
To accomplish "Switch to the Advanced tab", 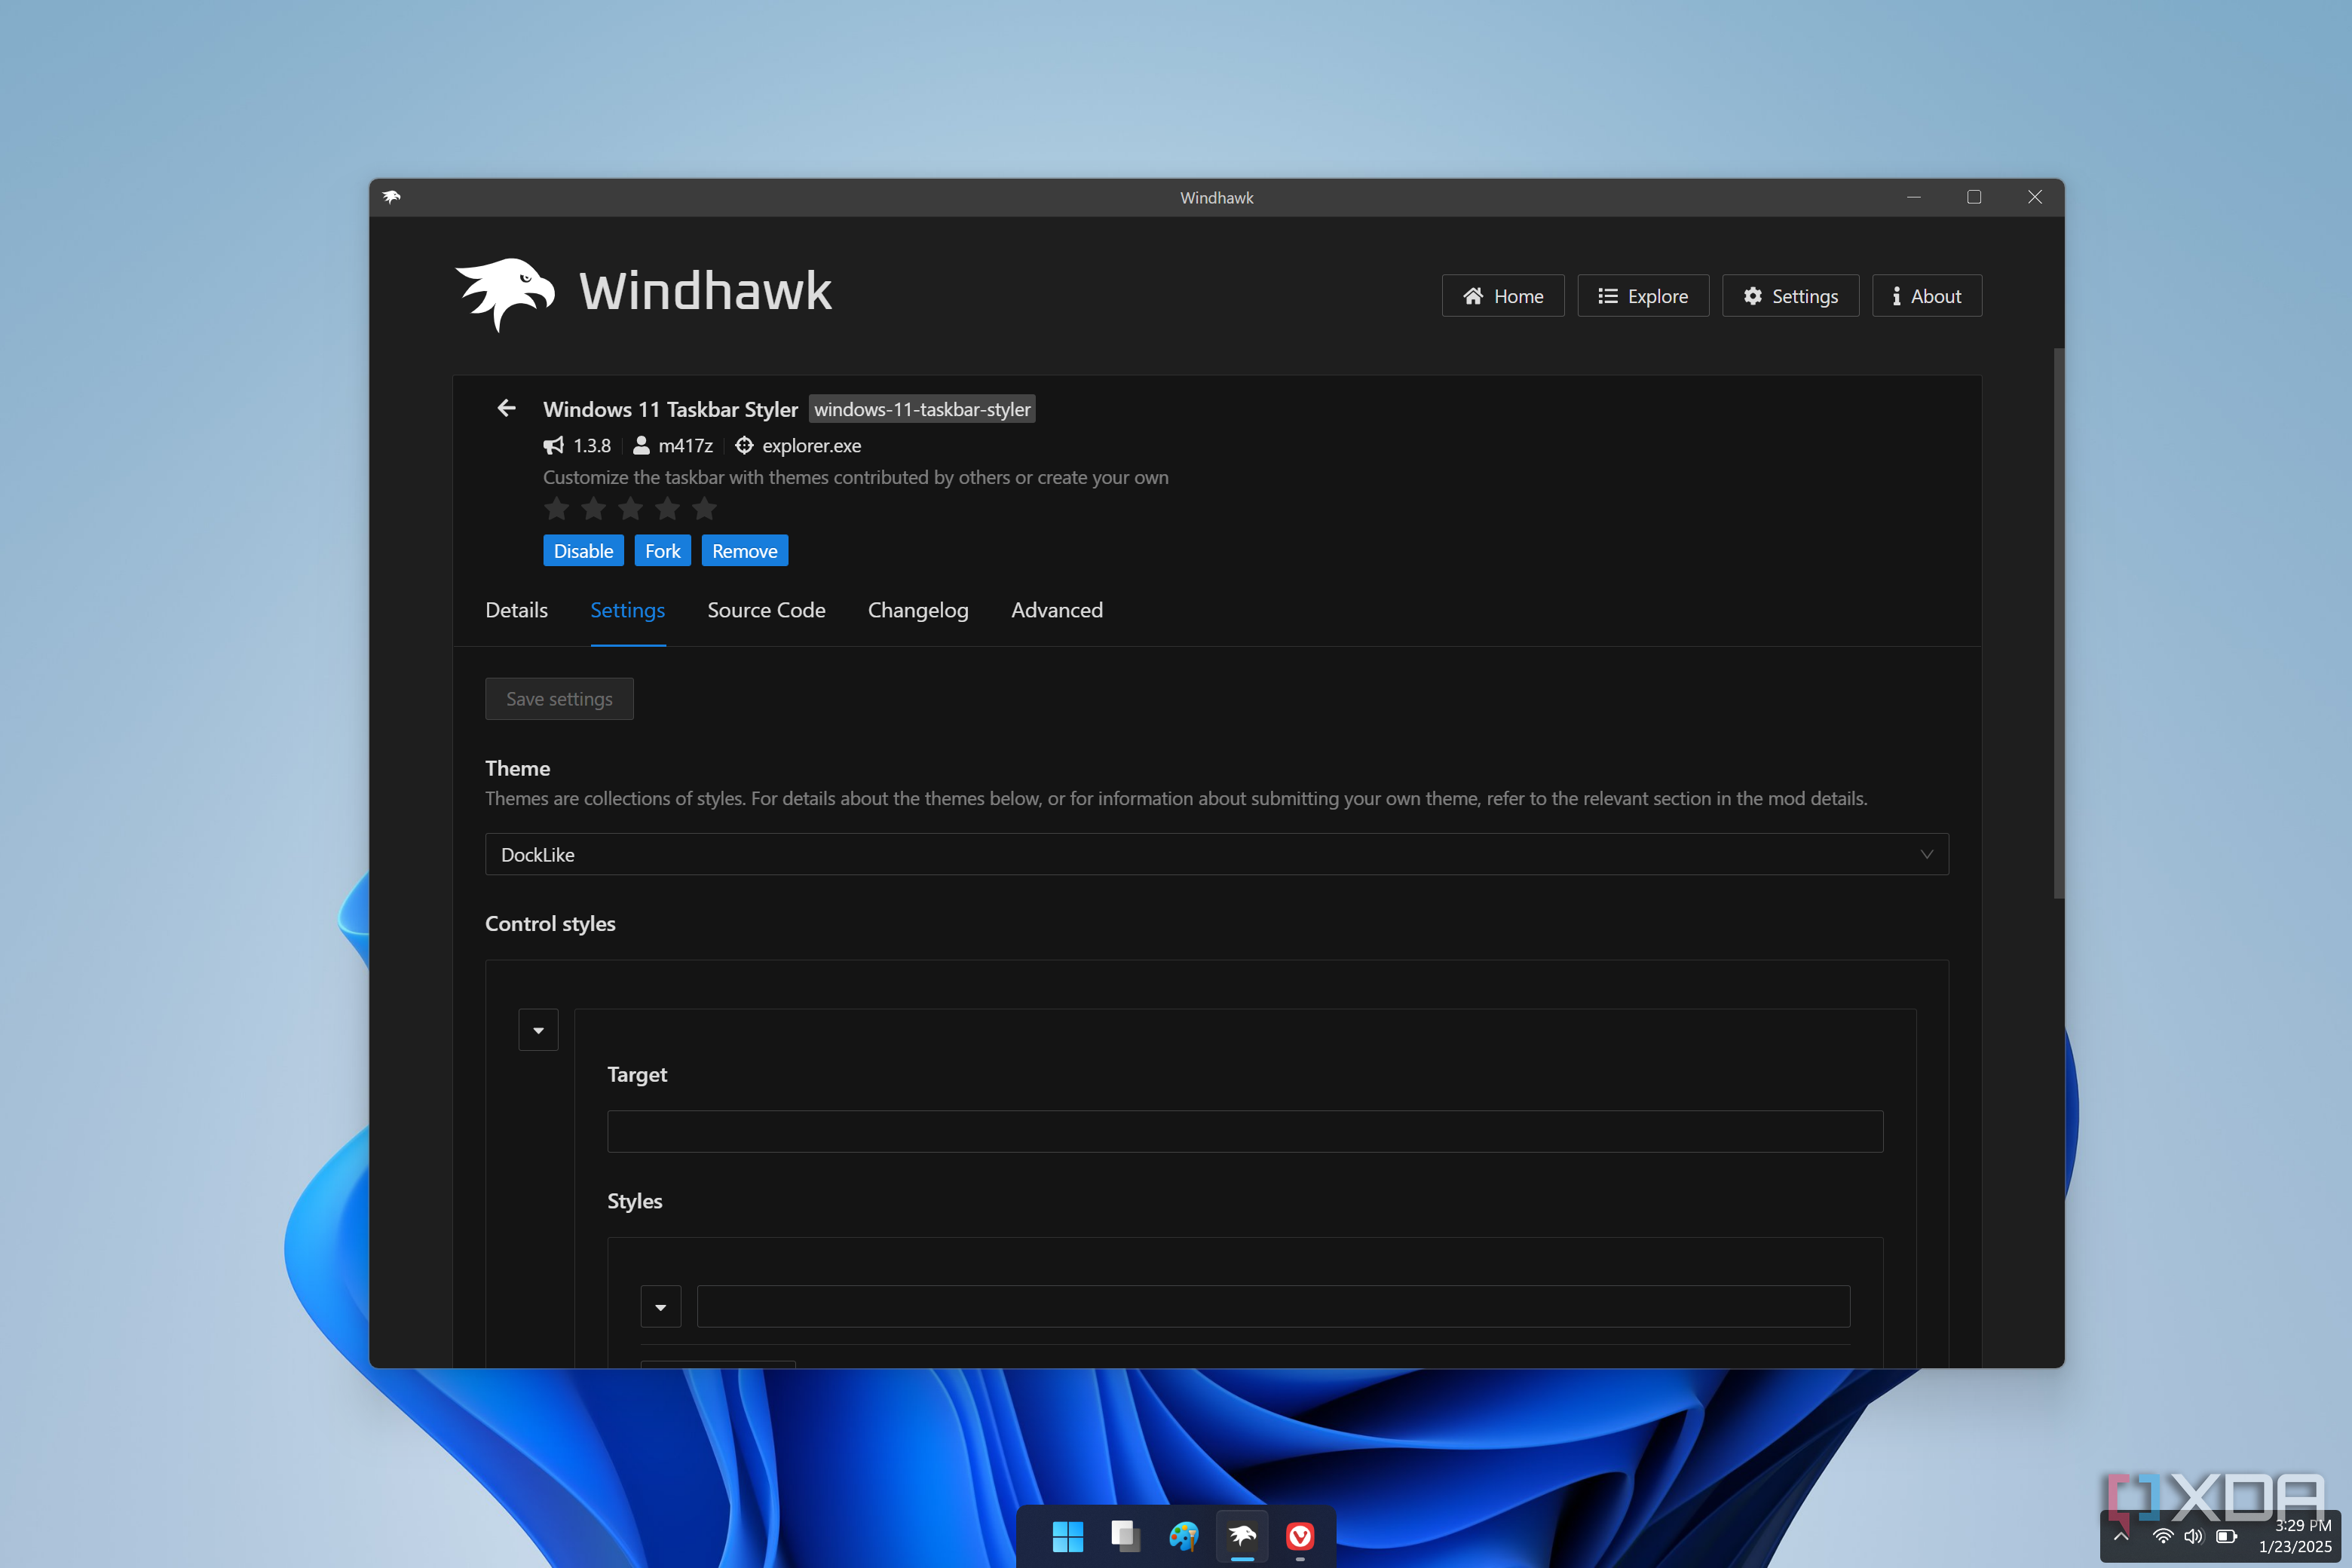I will (x=1056, y=610).
